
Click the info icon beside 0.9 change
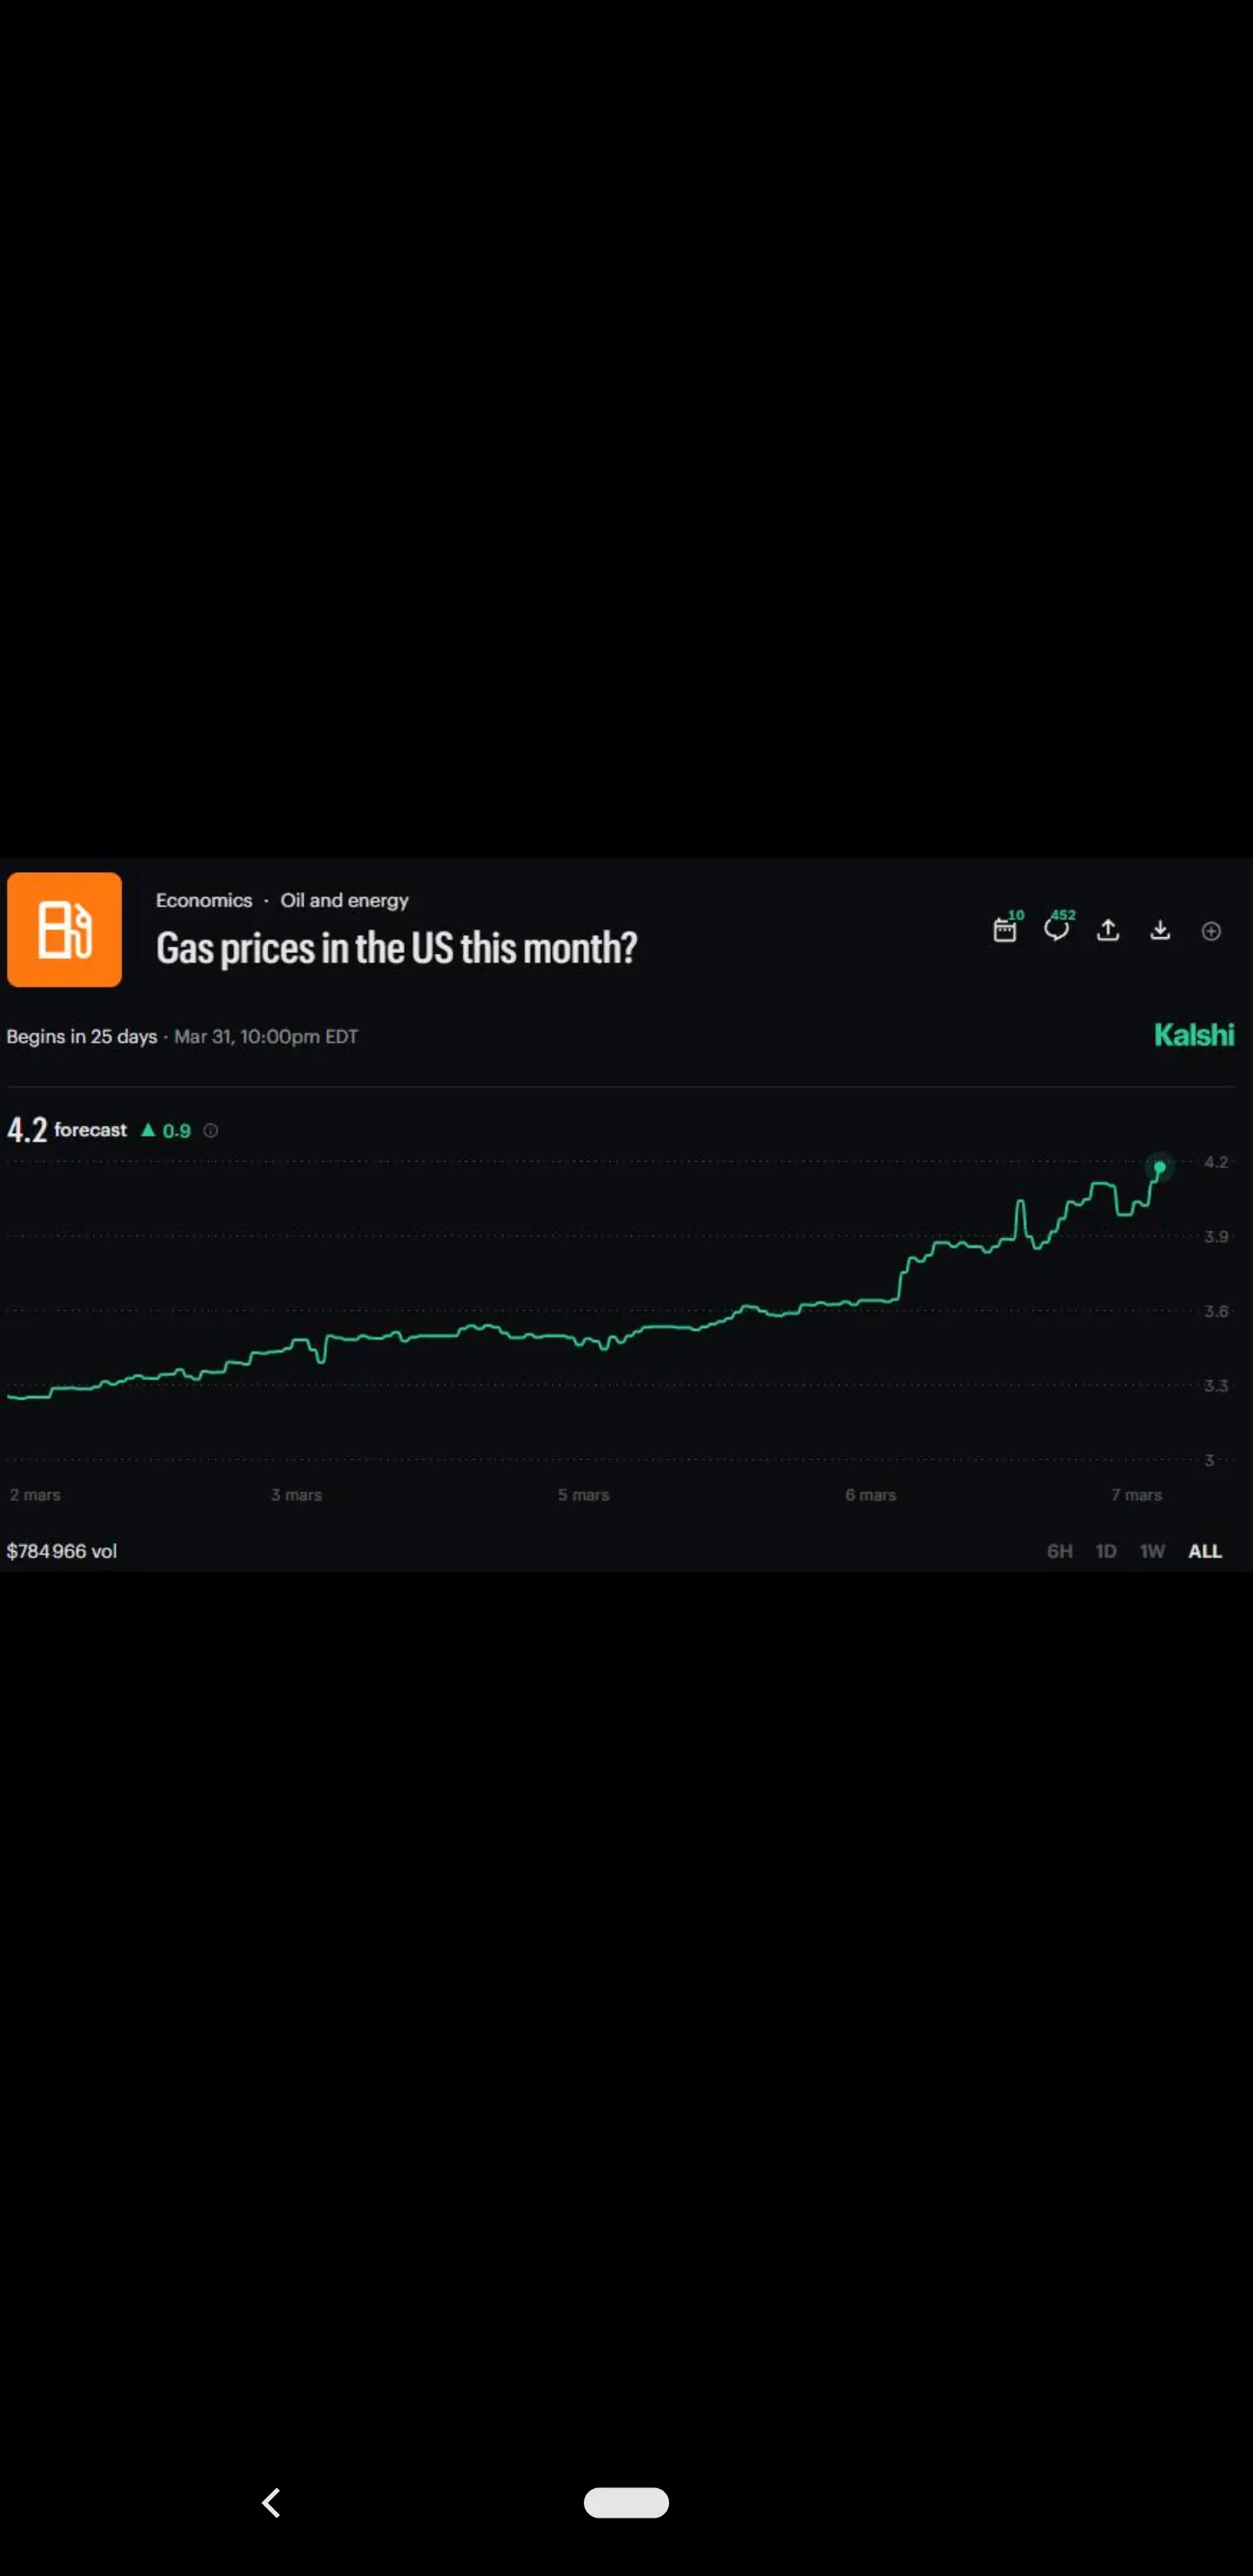(211, 1130)
